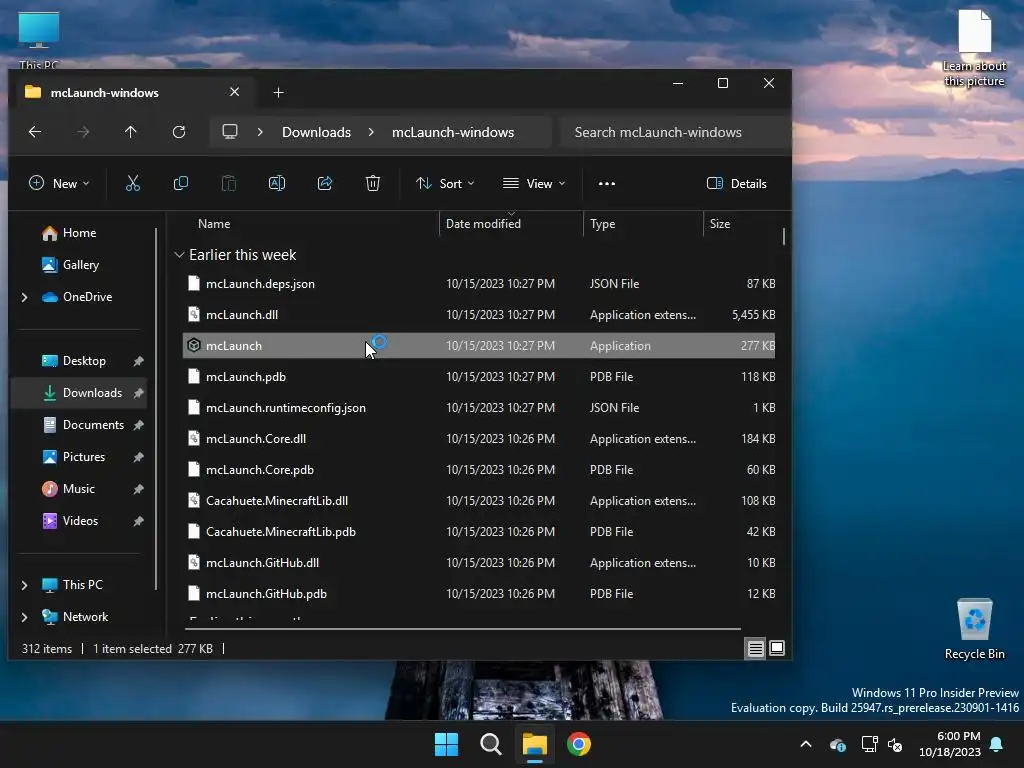Select mcLaunch.dll file
The width and height of the screenshot is (1024, 768).
479,315
